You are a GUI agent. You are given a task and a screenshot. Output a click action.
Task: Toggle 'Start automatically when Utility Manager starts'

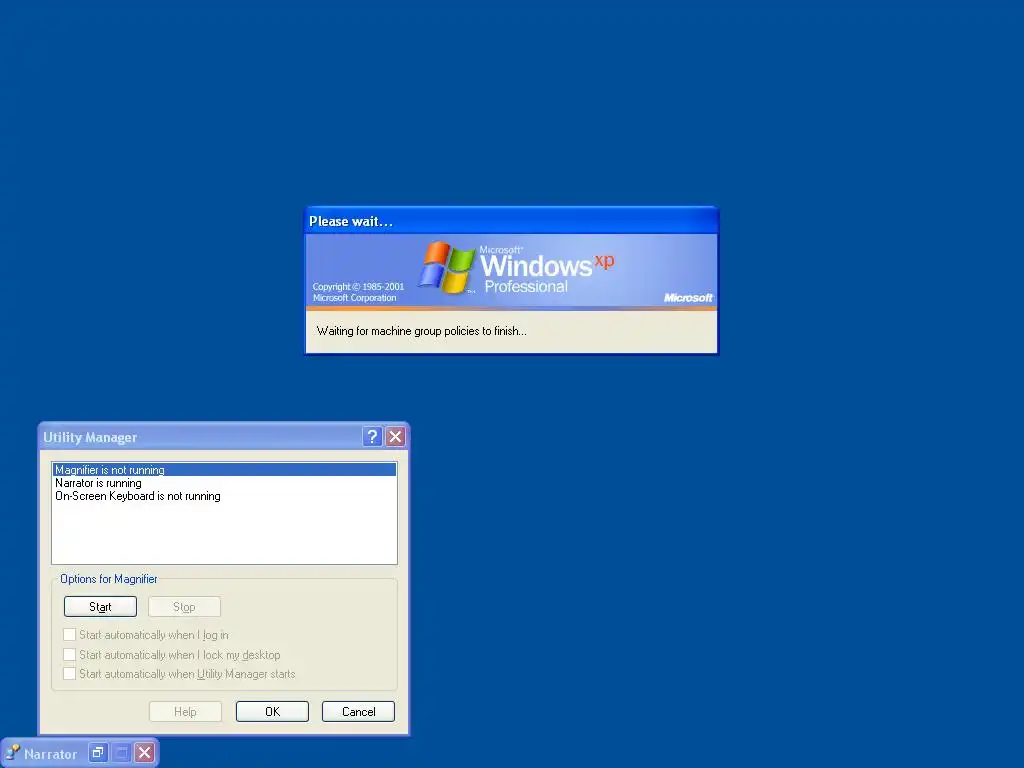pos(69,673)
